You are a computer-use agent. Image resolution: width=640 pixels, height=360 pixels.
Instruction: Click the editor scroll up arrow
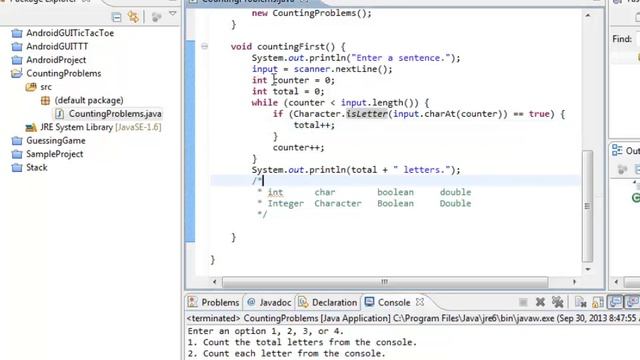point(588,16)
